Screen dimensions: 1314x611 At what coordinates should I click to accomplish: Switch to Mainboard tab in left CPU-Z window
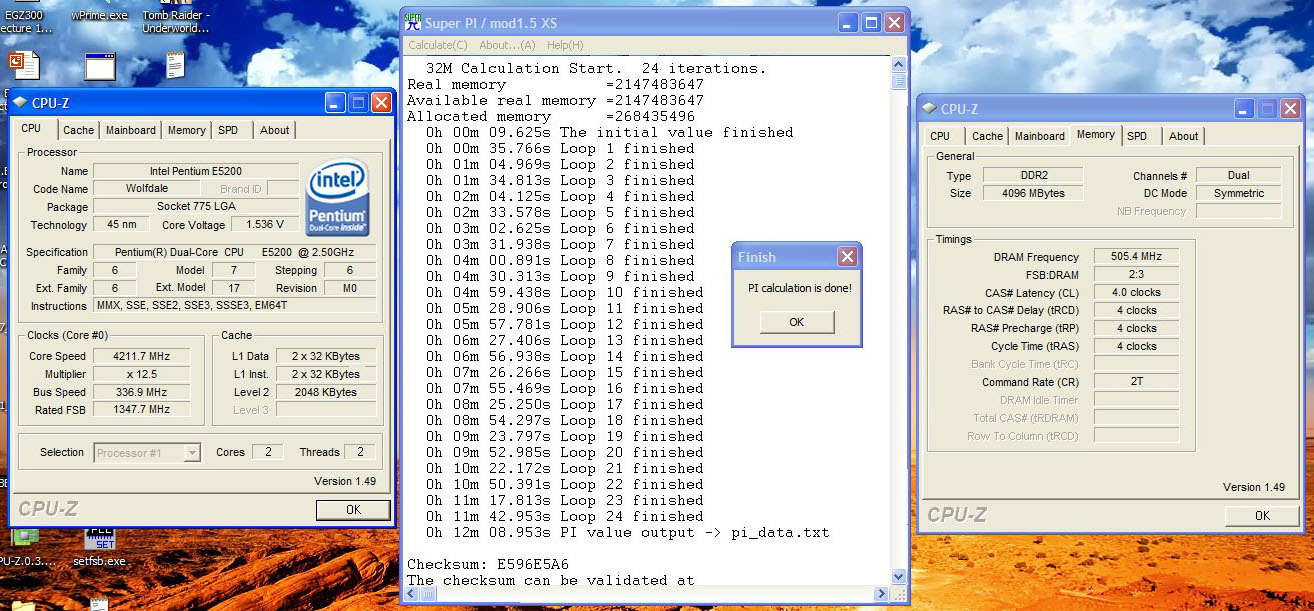click(x=131, y=130)
